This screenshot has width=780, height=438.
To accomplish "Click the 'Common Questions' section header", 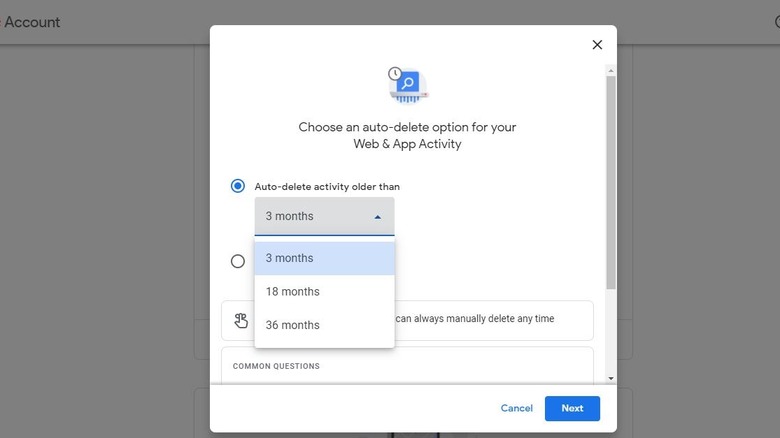I will (276, 367).
